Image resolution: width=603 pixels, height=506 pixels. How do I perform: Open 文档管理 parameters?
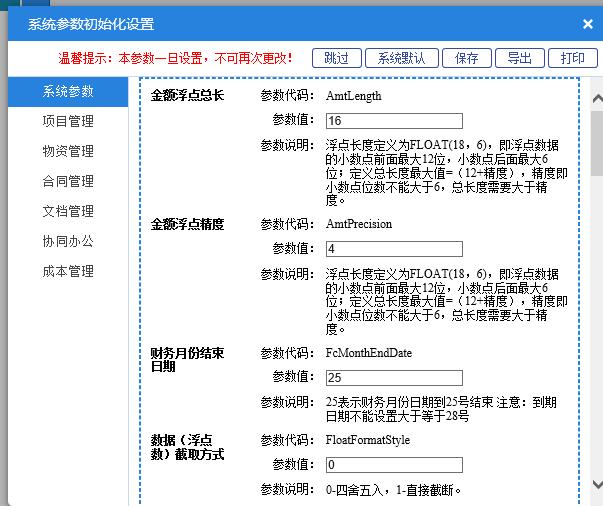click(x=68, y=212)
